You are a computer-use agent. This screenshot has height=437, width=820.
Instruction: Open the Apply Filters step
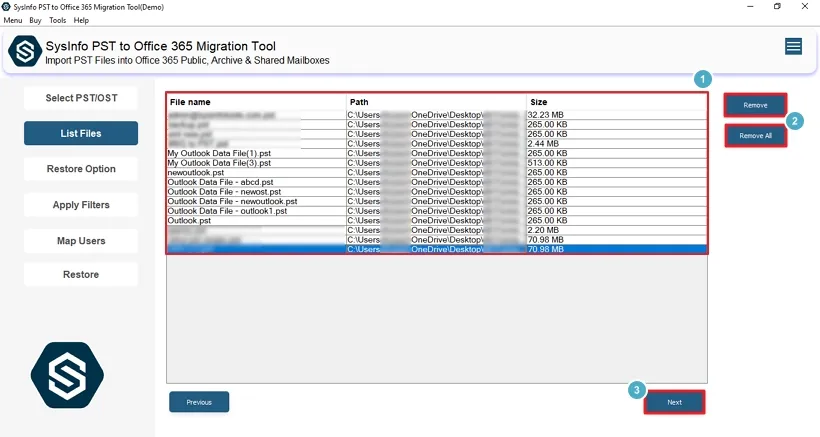(x=81, y=205)
